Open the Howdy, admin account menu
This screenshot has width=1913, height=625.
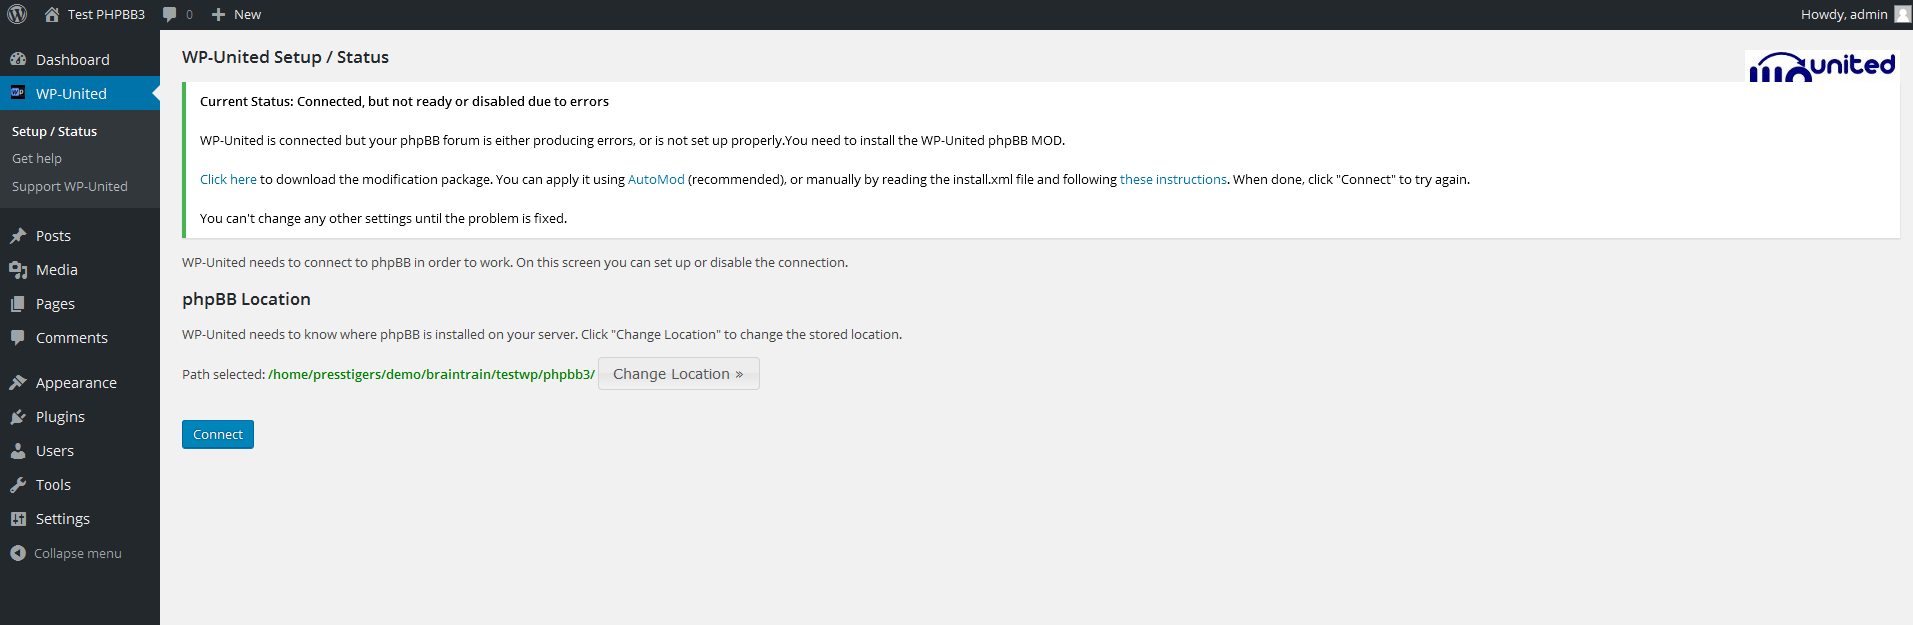(1844, 14)
